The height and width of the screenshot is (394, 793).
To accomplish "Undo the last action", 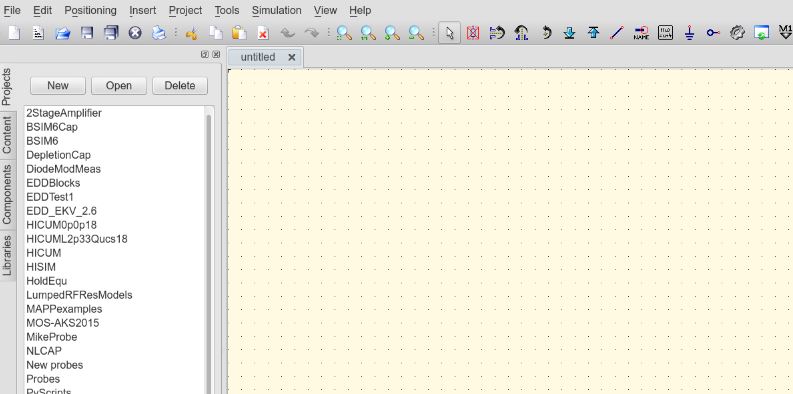I will 288,33.
